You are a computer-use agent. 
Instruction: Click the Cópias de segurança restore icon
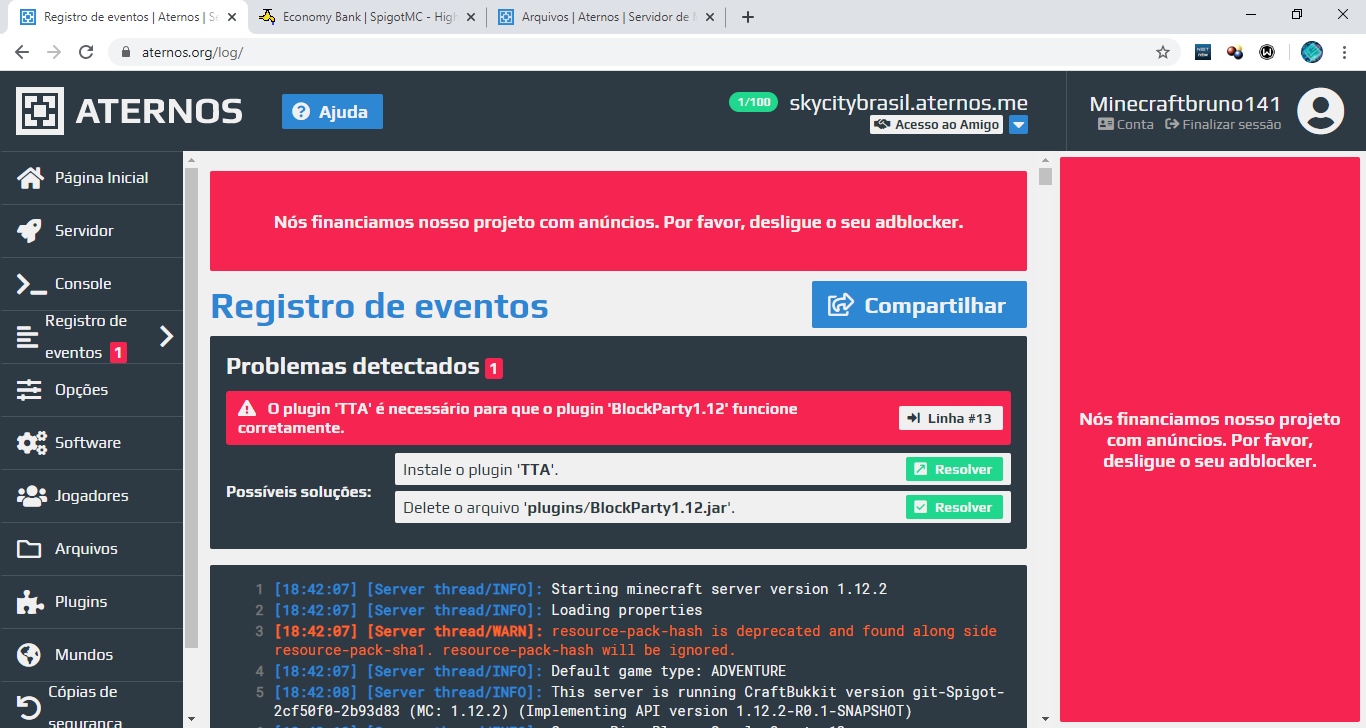click(x=29, y=707)
